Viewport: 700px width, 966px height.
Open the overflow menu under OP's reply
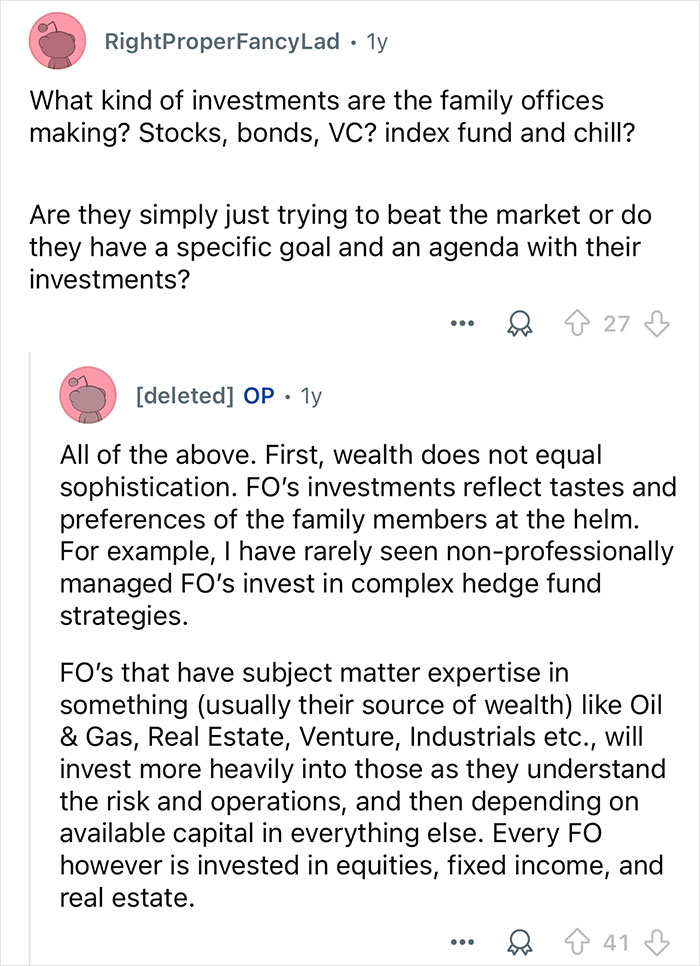pos(462,943)
